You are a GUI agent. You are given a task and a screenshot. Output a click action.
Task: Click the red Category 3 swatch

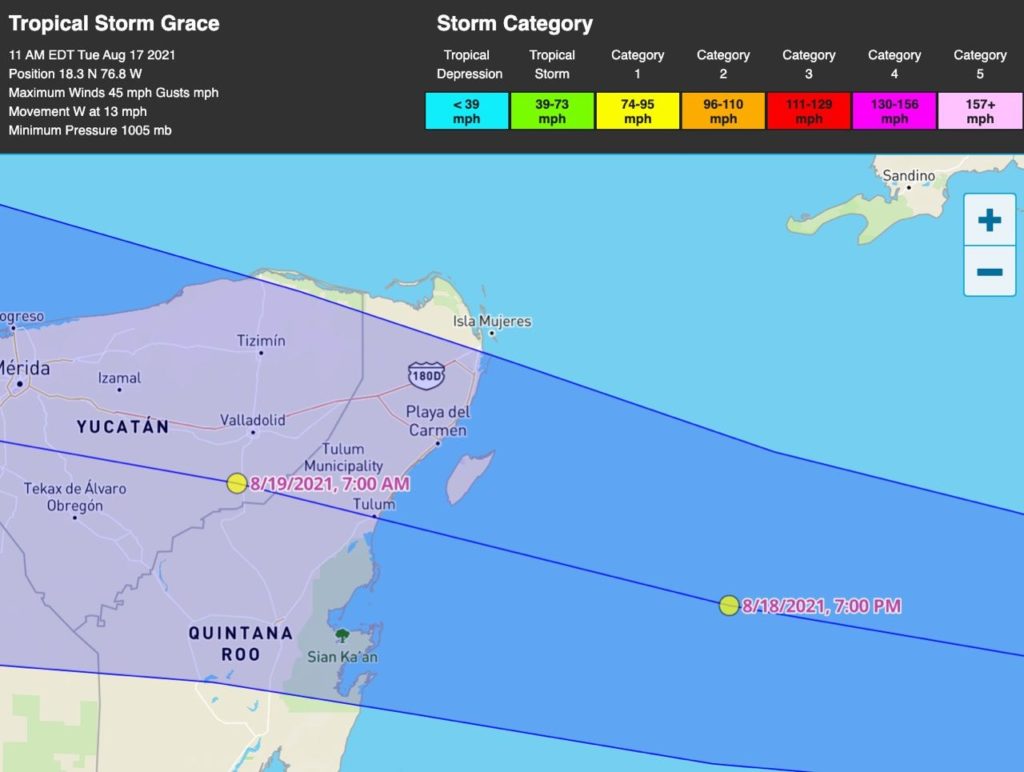[x=808, y=111]
